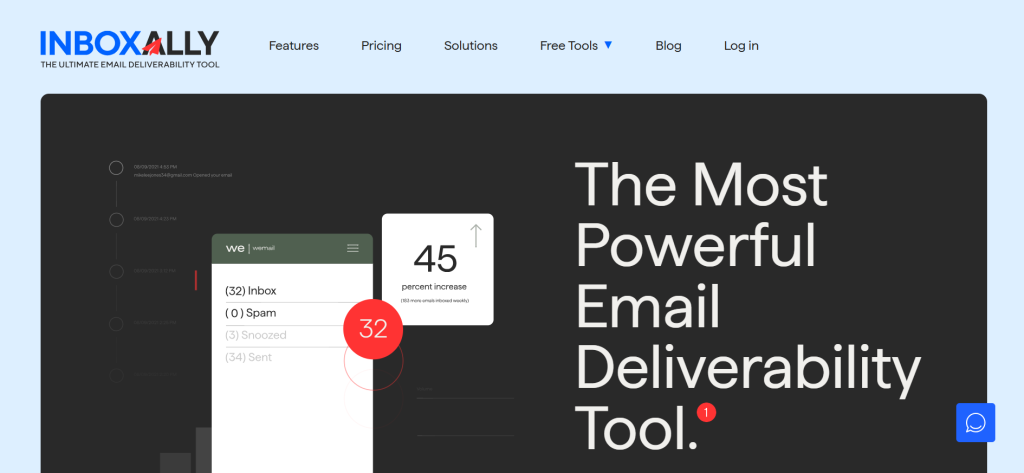Click the red notification badge near Tool.
The height and width of the screenshot is (473, 1024).
tap(706, 413)
